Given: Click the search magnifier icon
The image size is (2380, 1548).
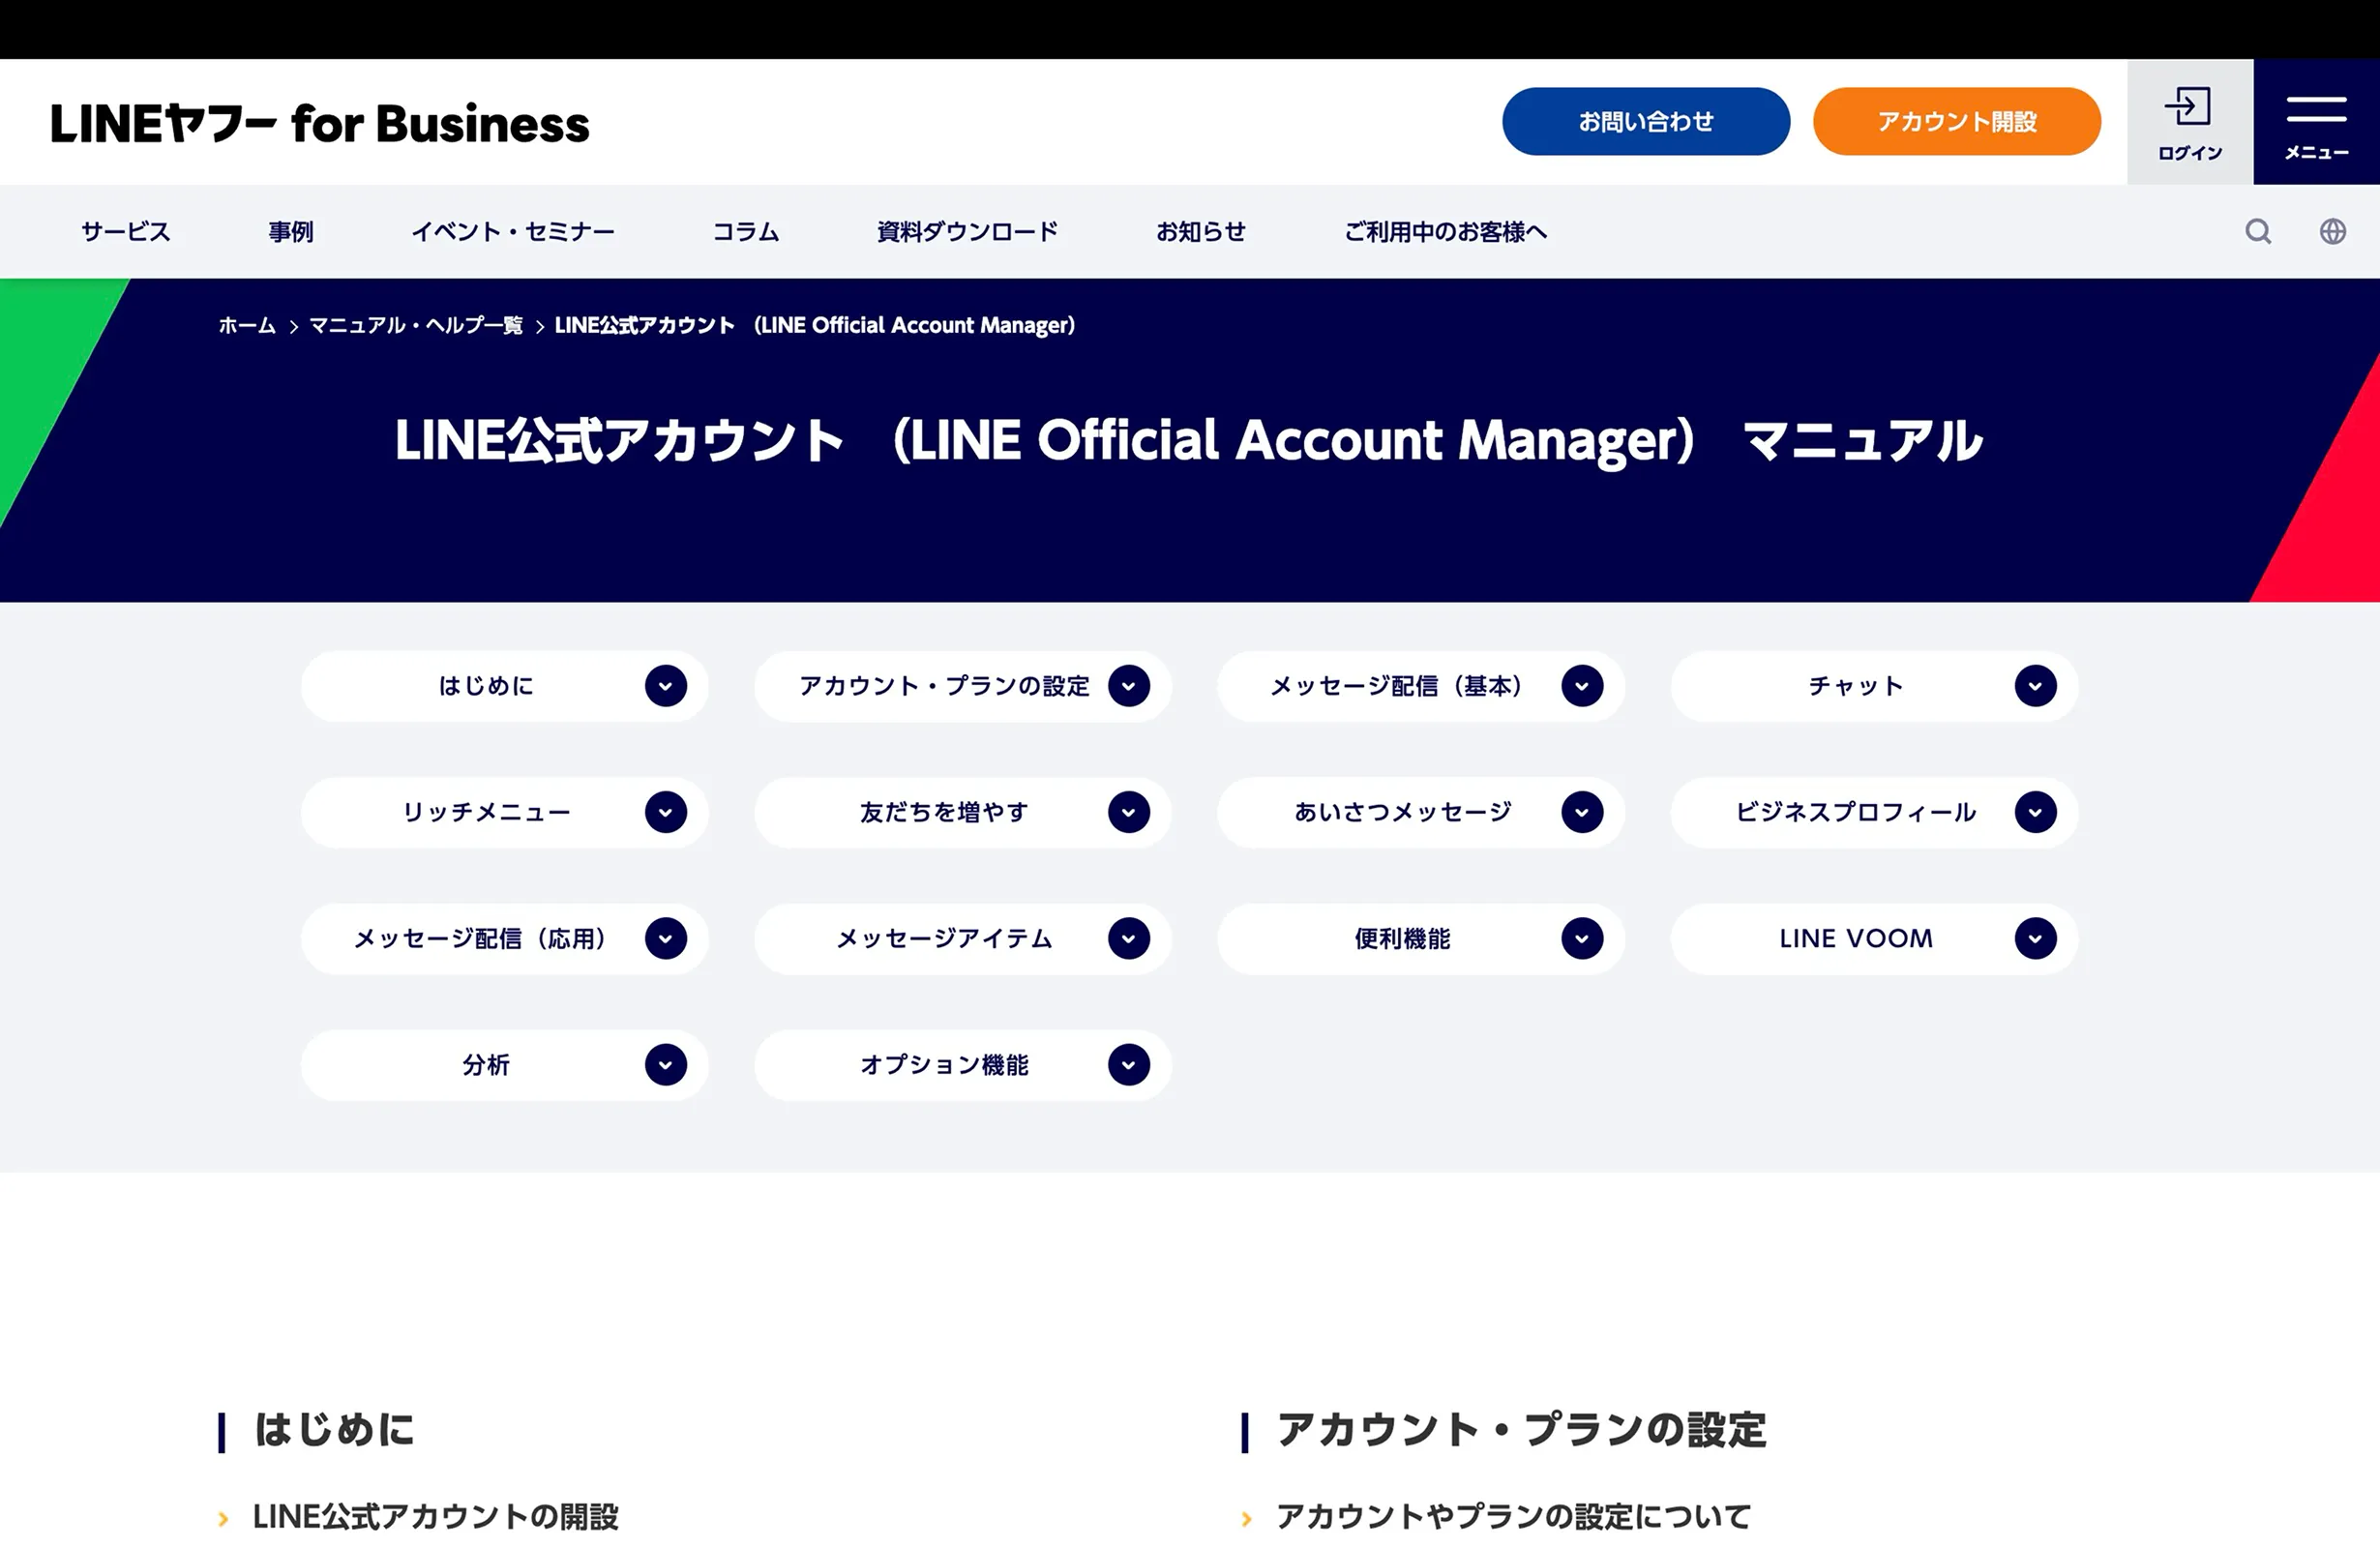Looking at the screenshot, I should pos(2257,232).
